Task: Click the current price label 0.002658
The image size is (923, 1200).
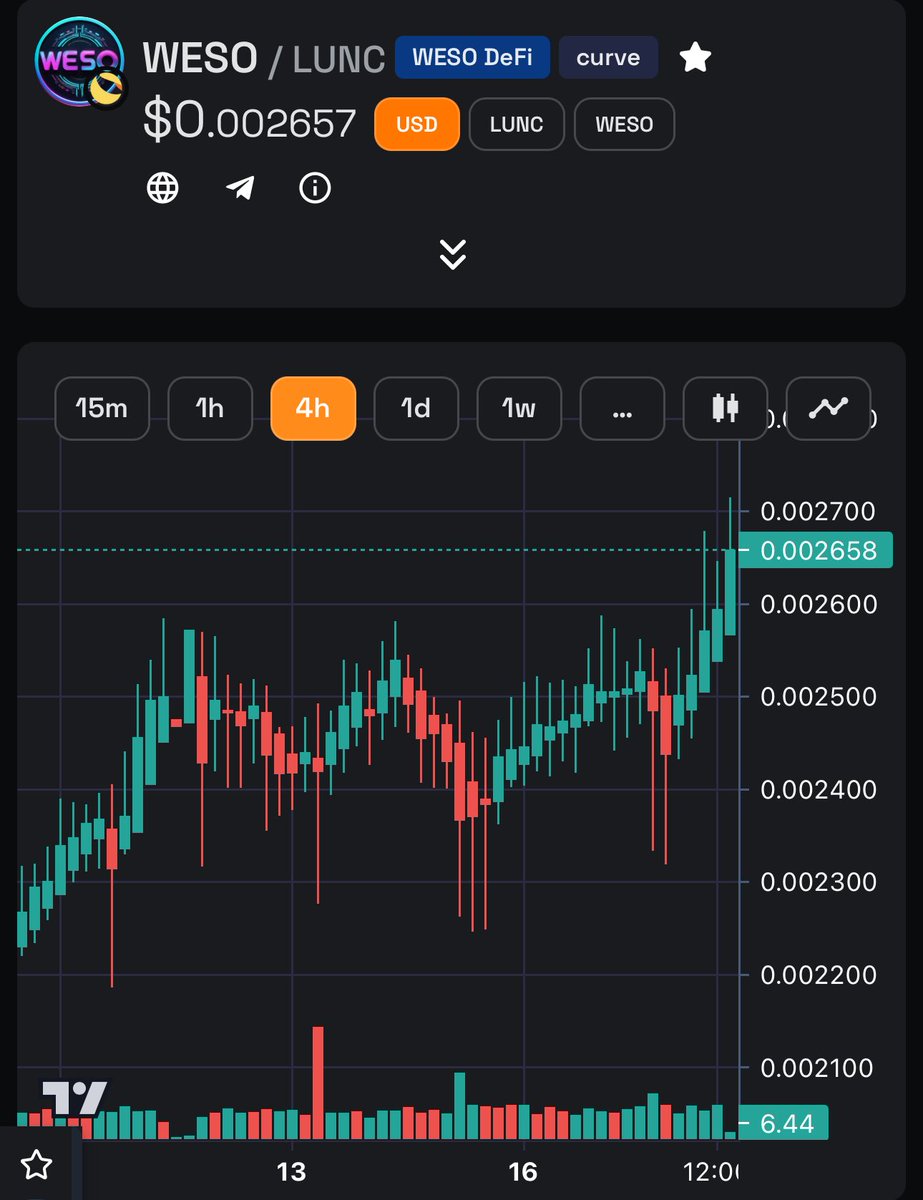Action: (815, 550)
